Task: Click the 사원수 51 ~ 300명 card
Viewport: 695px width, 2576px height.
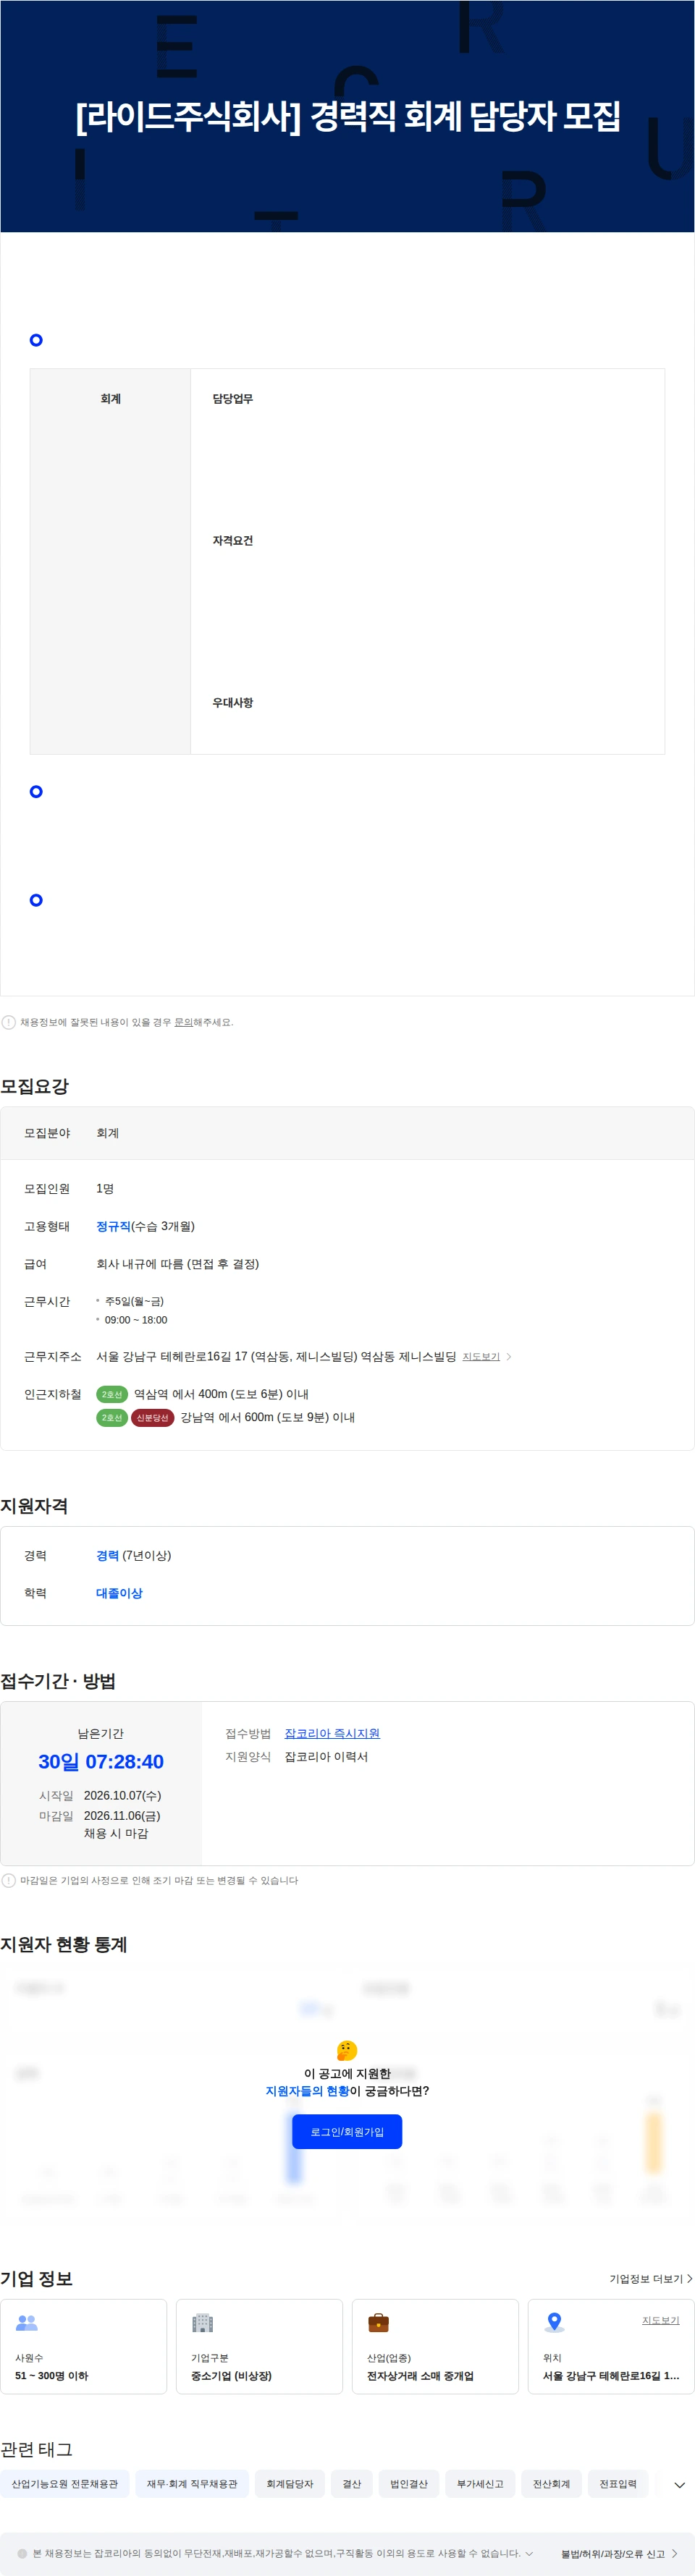Action: (84, 2346)
